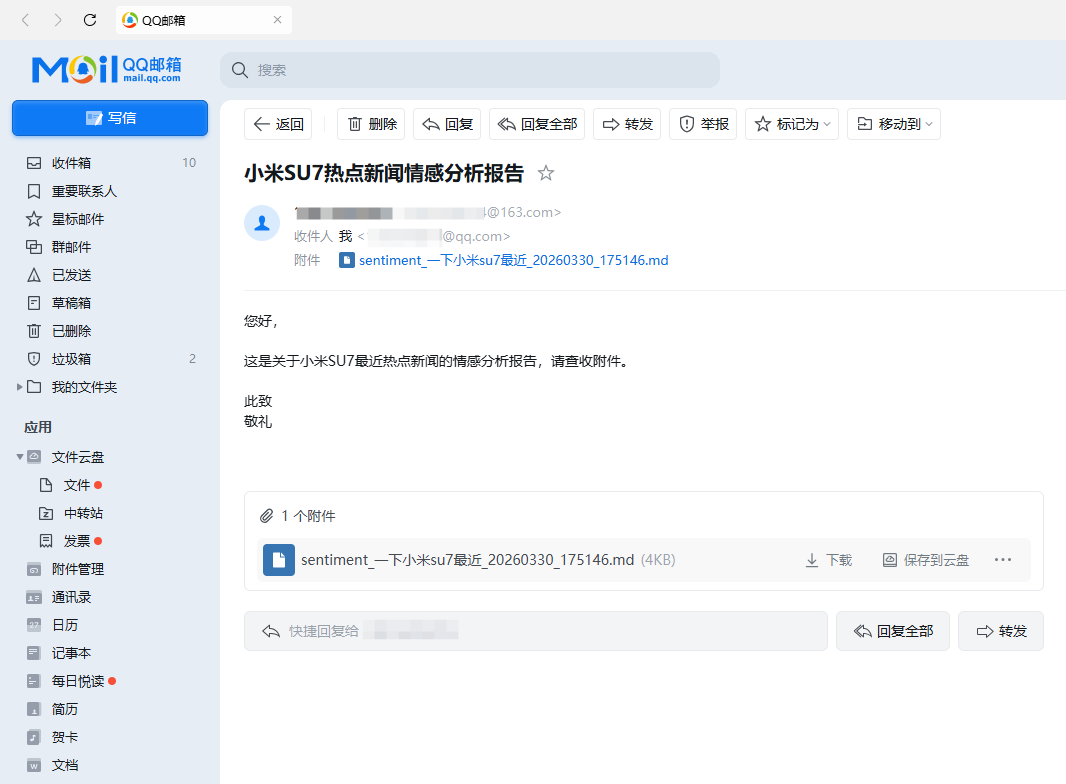Click 举报 report button

pos(703,124)
